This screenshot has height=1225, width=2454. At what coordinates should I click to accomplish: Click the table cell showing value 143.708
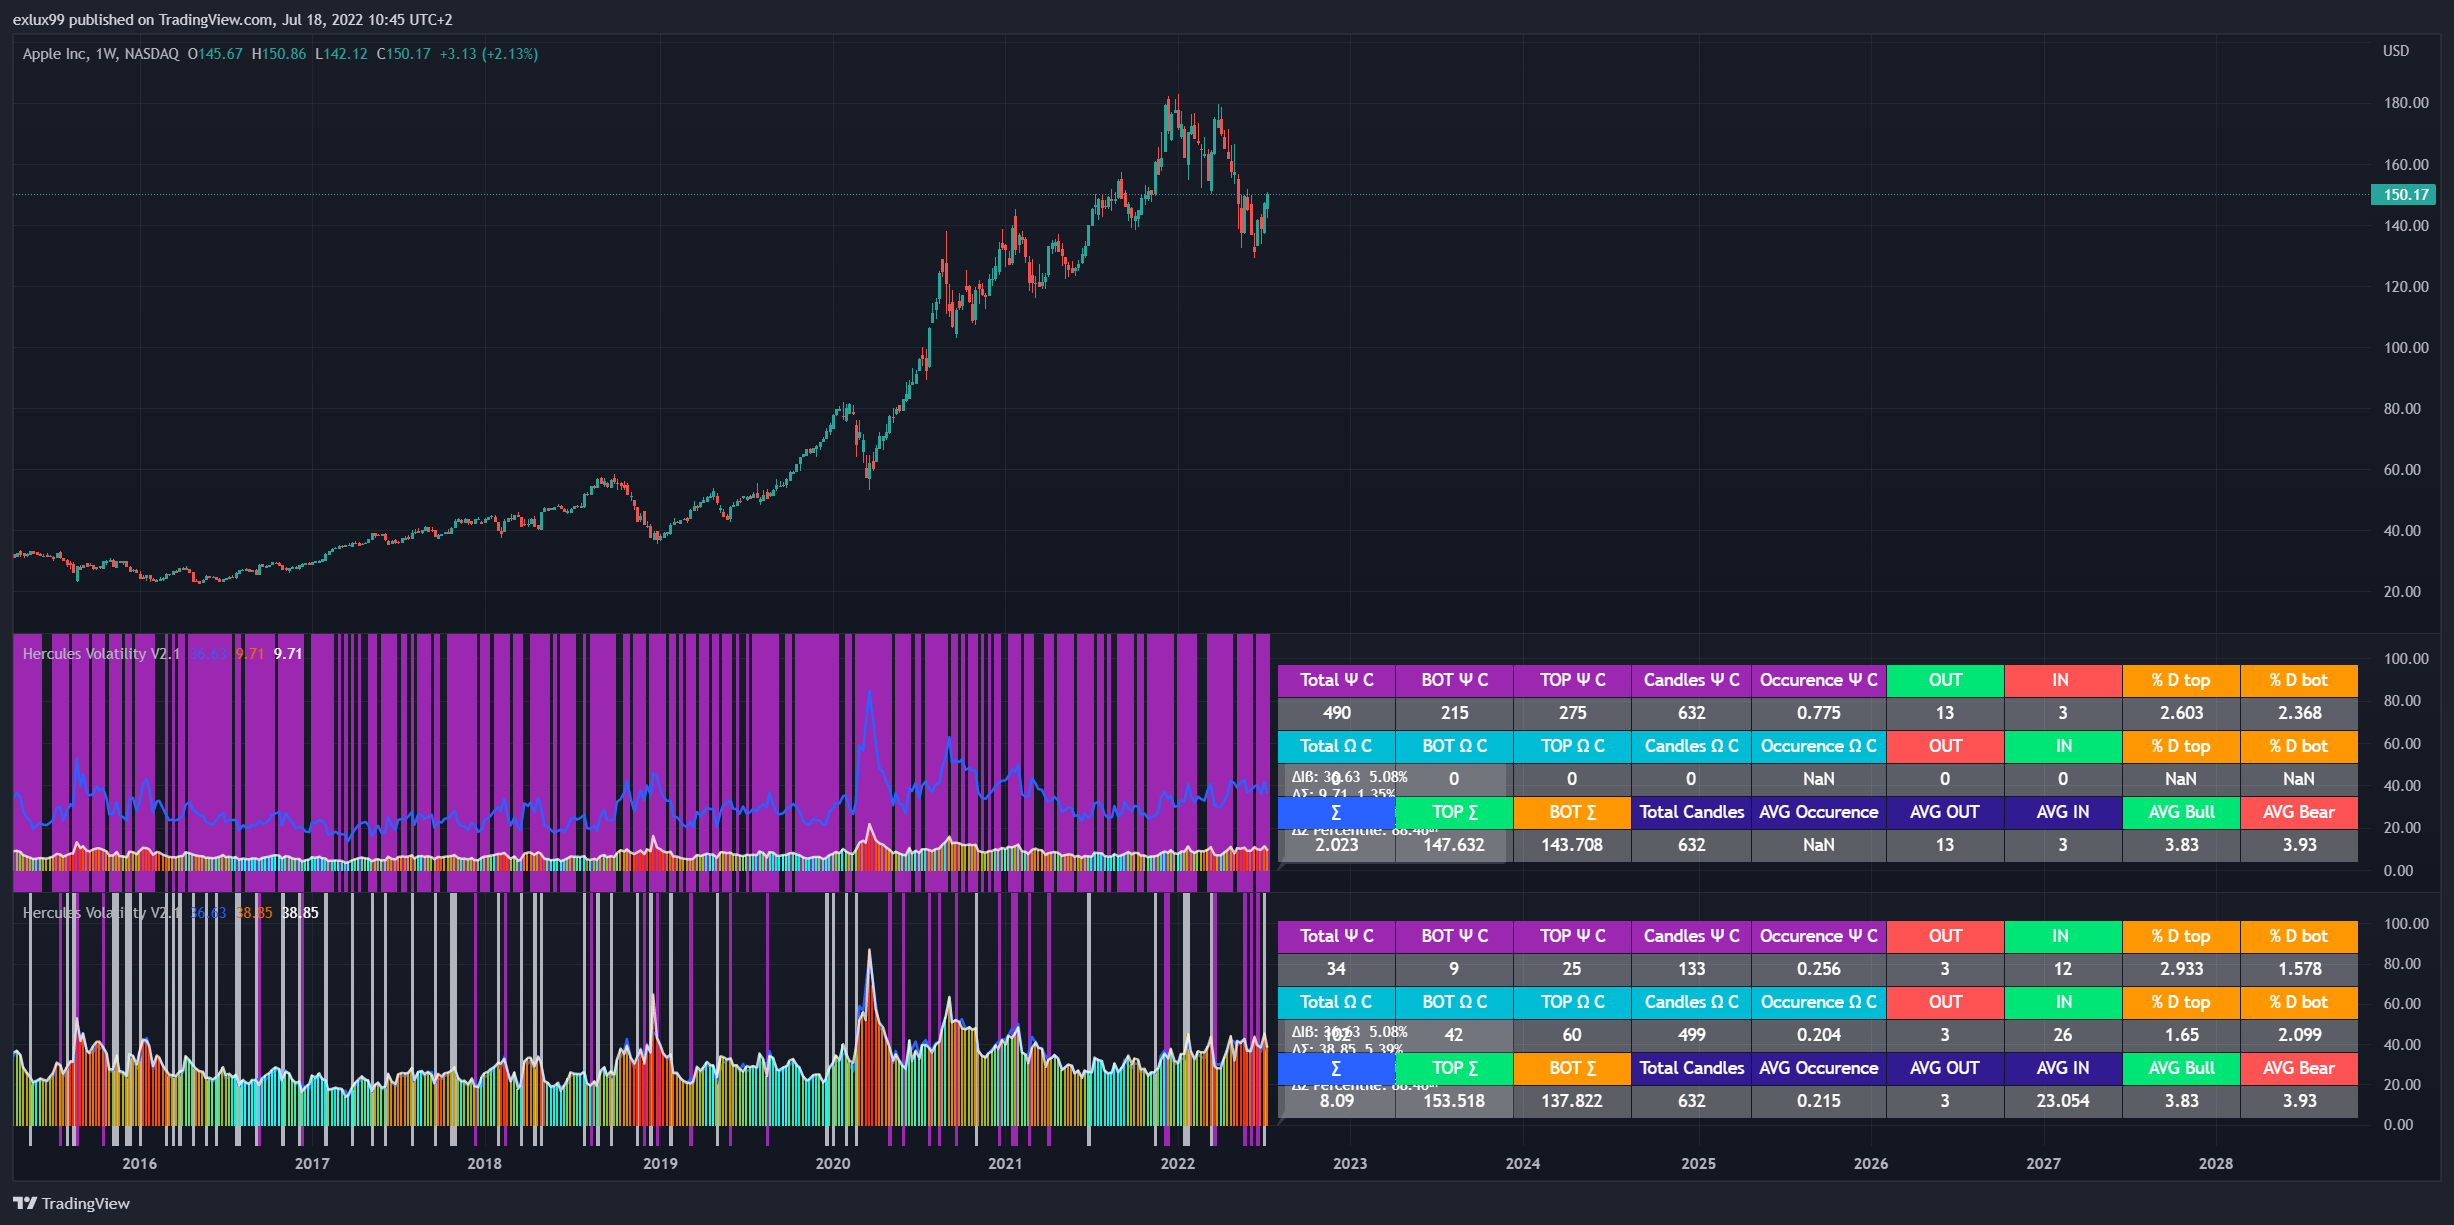1571,845
